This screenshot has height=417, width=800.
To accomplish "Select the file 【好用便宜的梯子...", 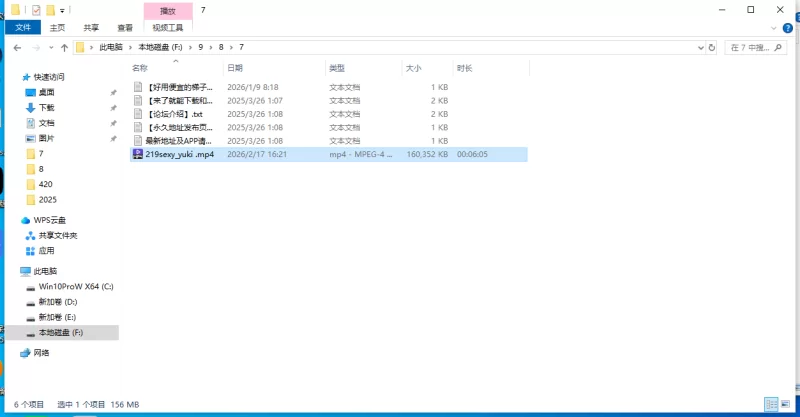I will click(x=179, y=87).
